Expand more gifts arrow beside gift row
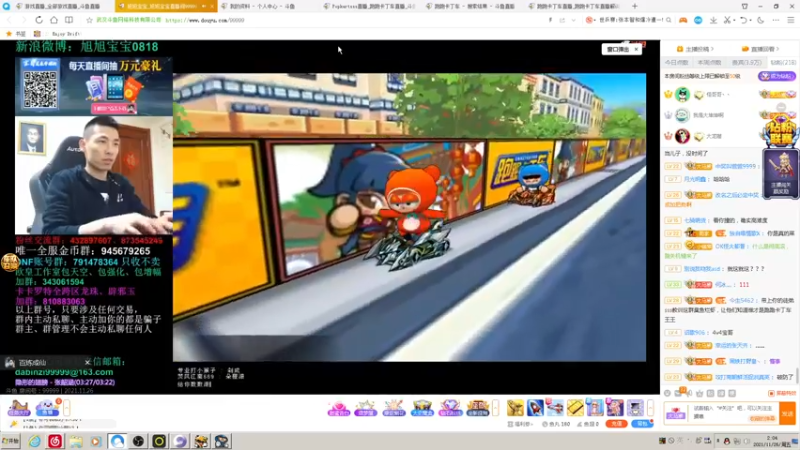Image resolution: width=800 pixels, height=450 pixels. coord(651,408)
